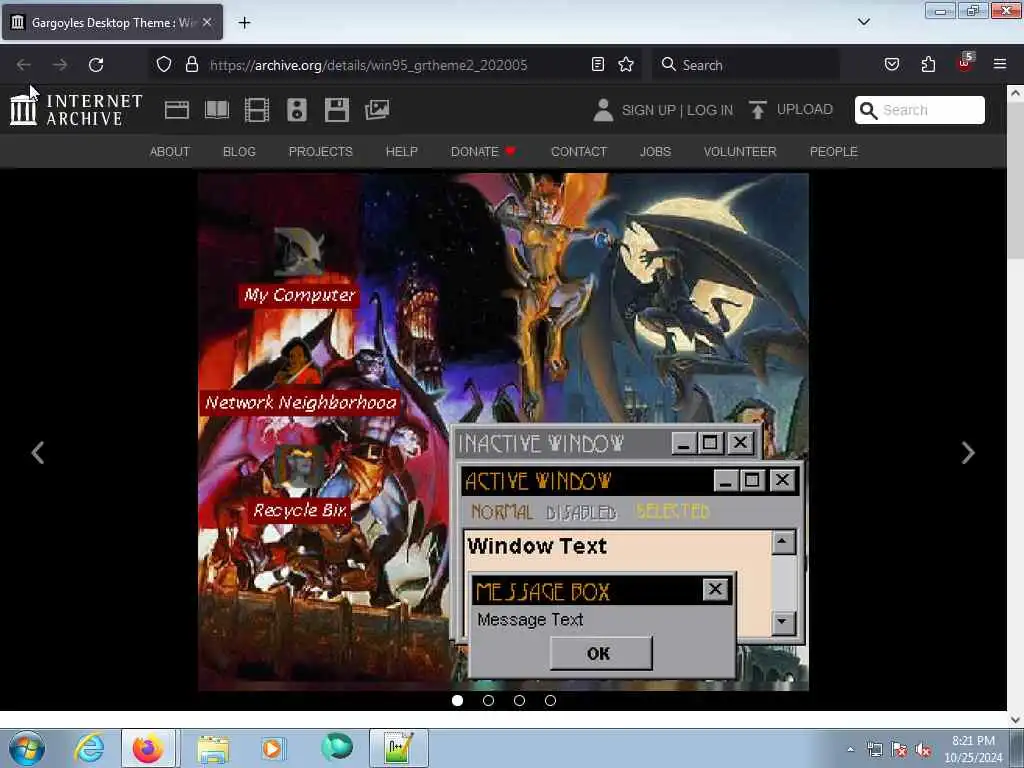Viewport: 1024px width, 768px height.
Task: Click the SIGN UP | LOG IN link
Action: [x=677, y=110]
